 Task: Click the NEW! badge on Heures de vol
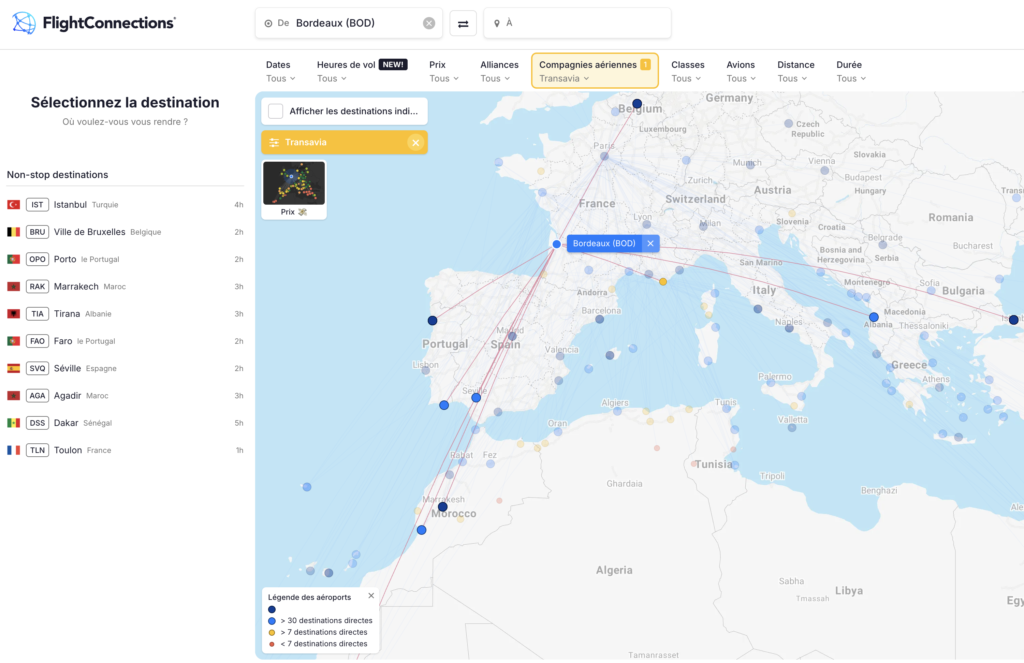pyautogui.click(x=393, y=65)
